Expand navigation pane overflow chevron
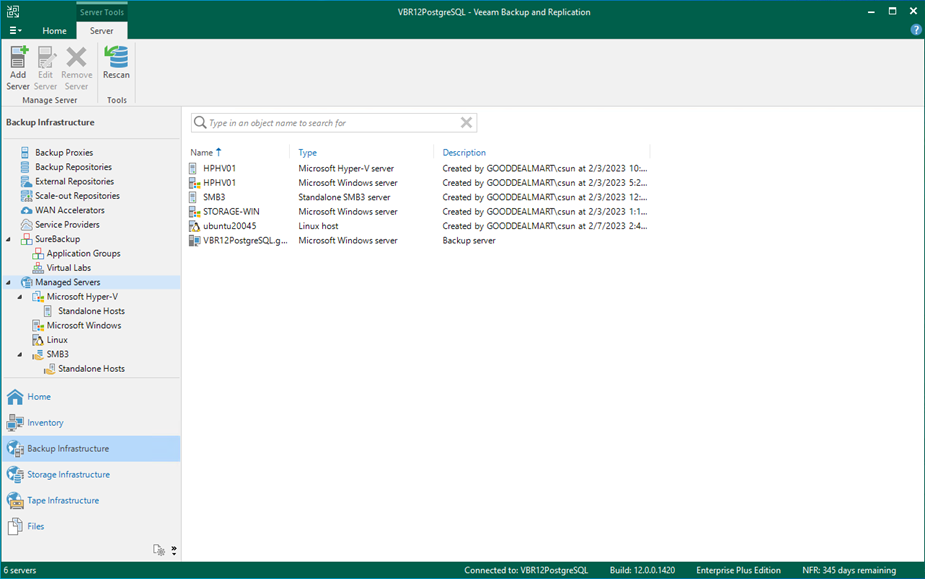The image size is (925, 579). (173, 550)
